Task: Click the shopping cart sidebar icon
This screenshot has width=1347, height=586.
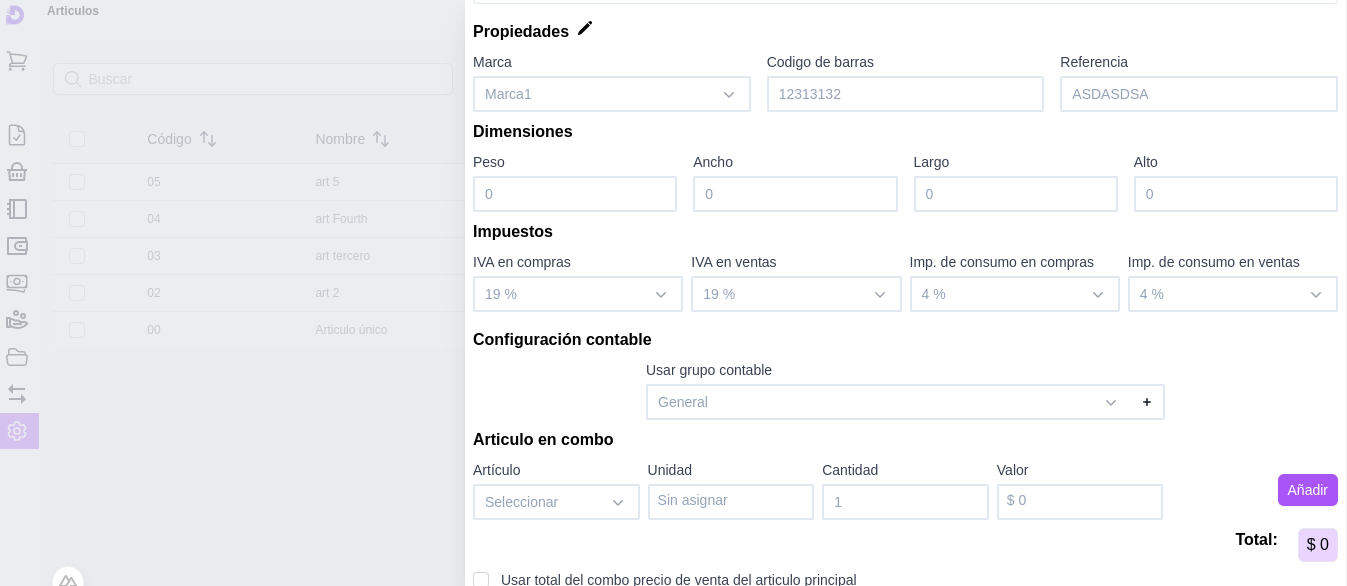Action: (17, 61)
